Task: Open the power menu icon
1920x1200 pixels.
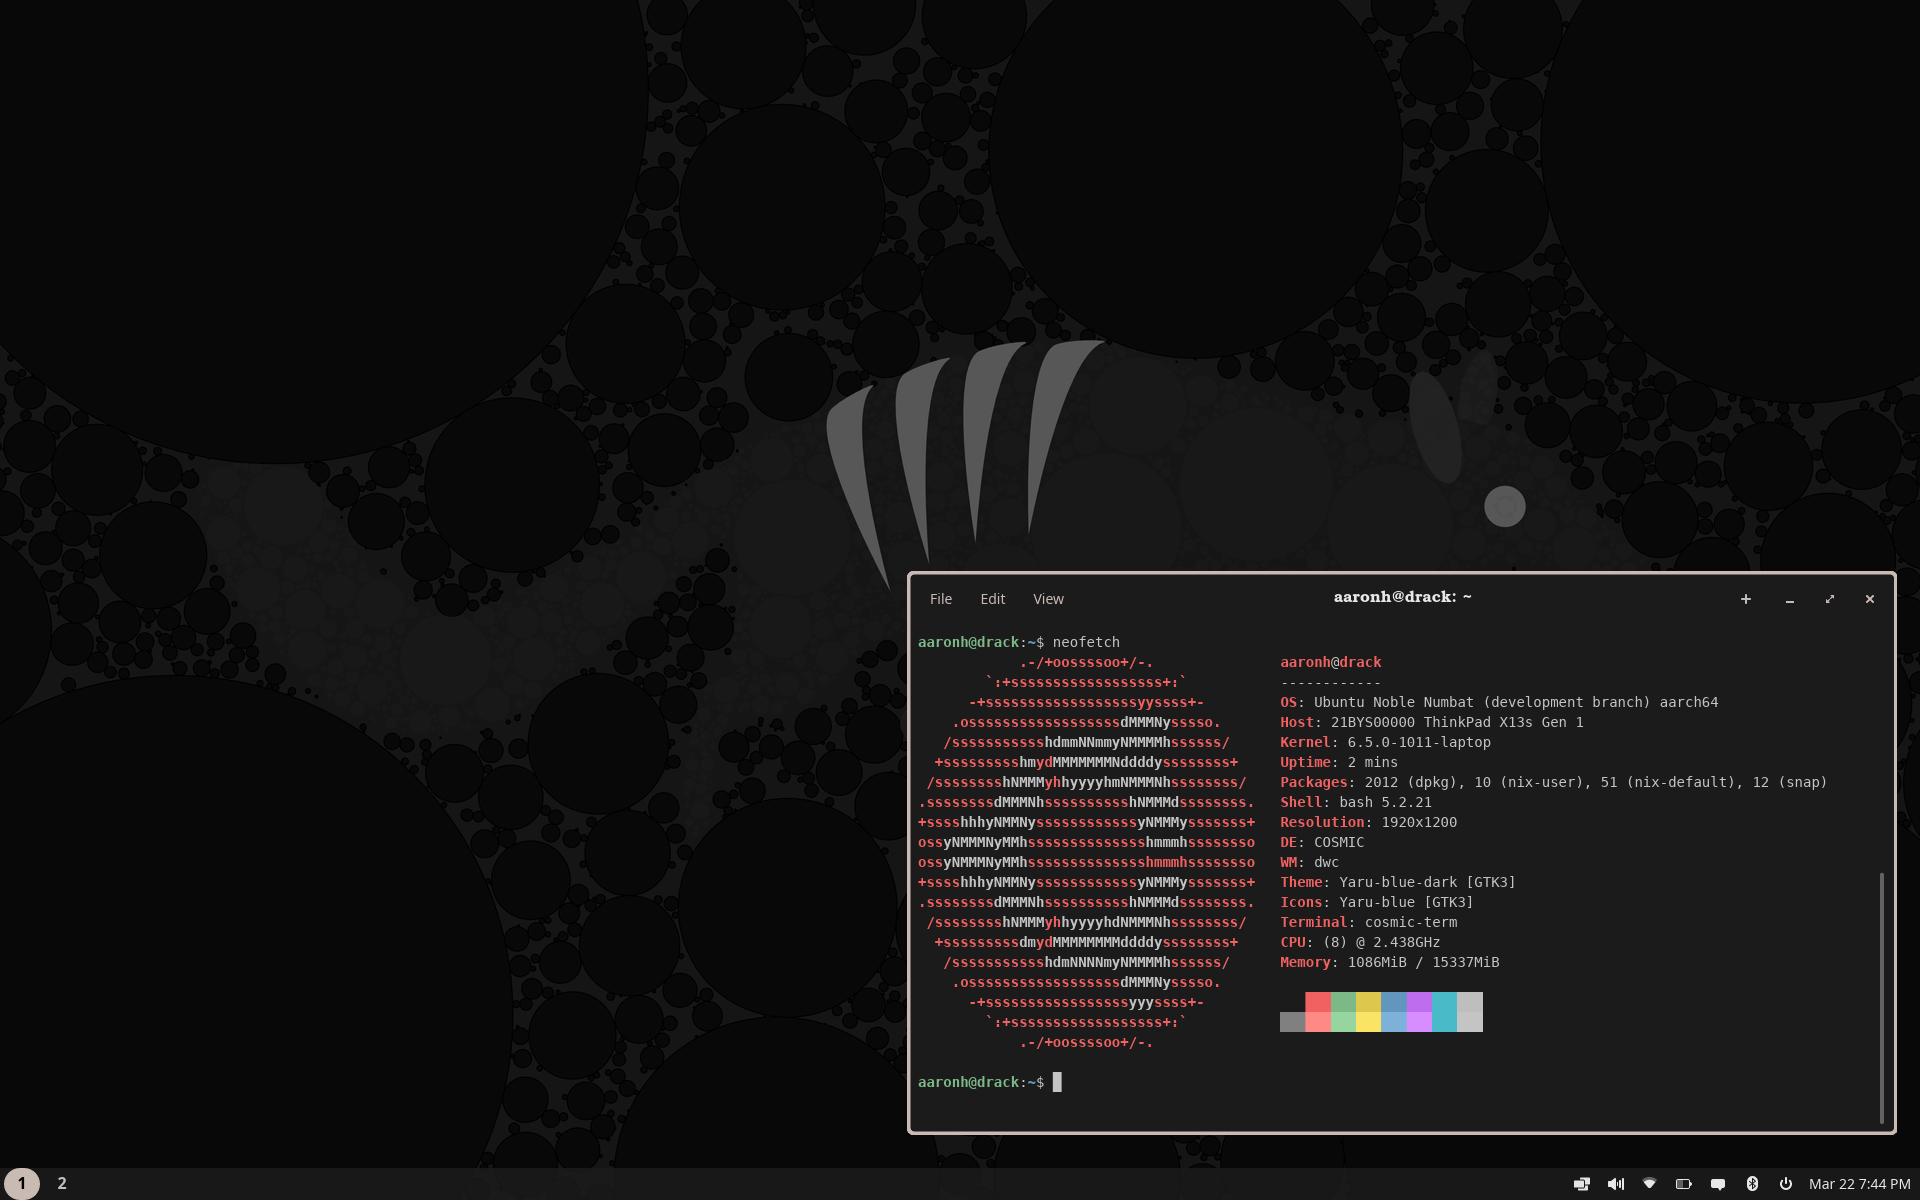Action: 1786,1184
